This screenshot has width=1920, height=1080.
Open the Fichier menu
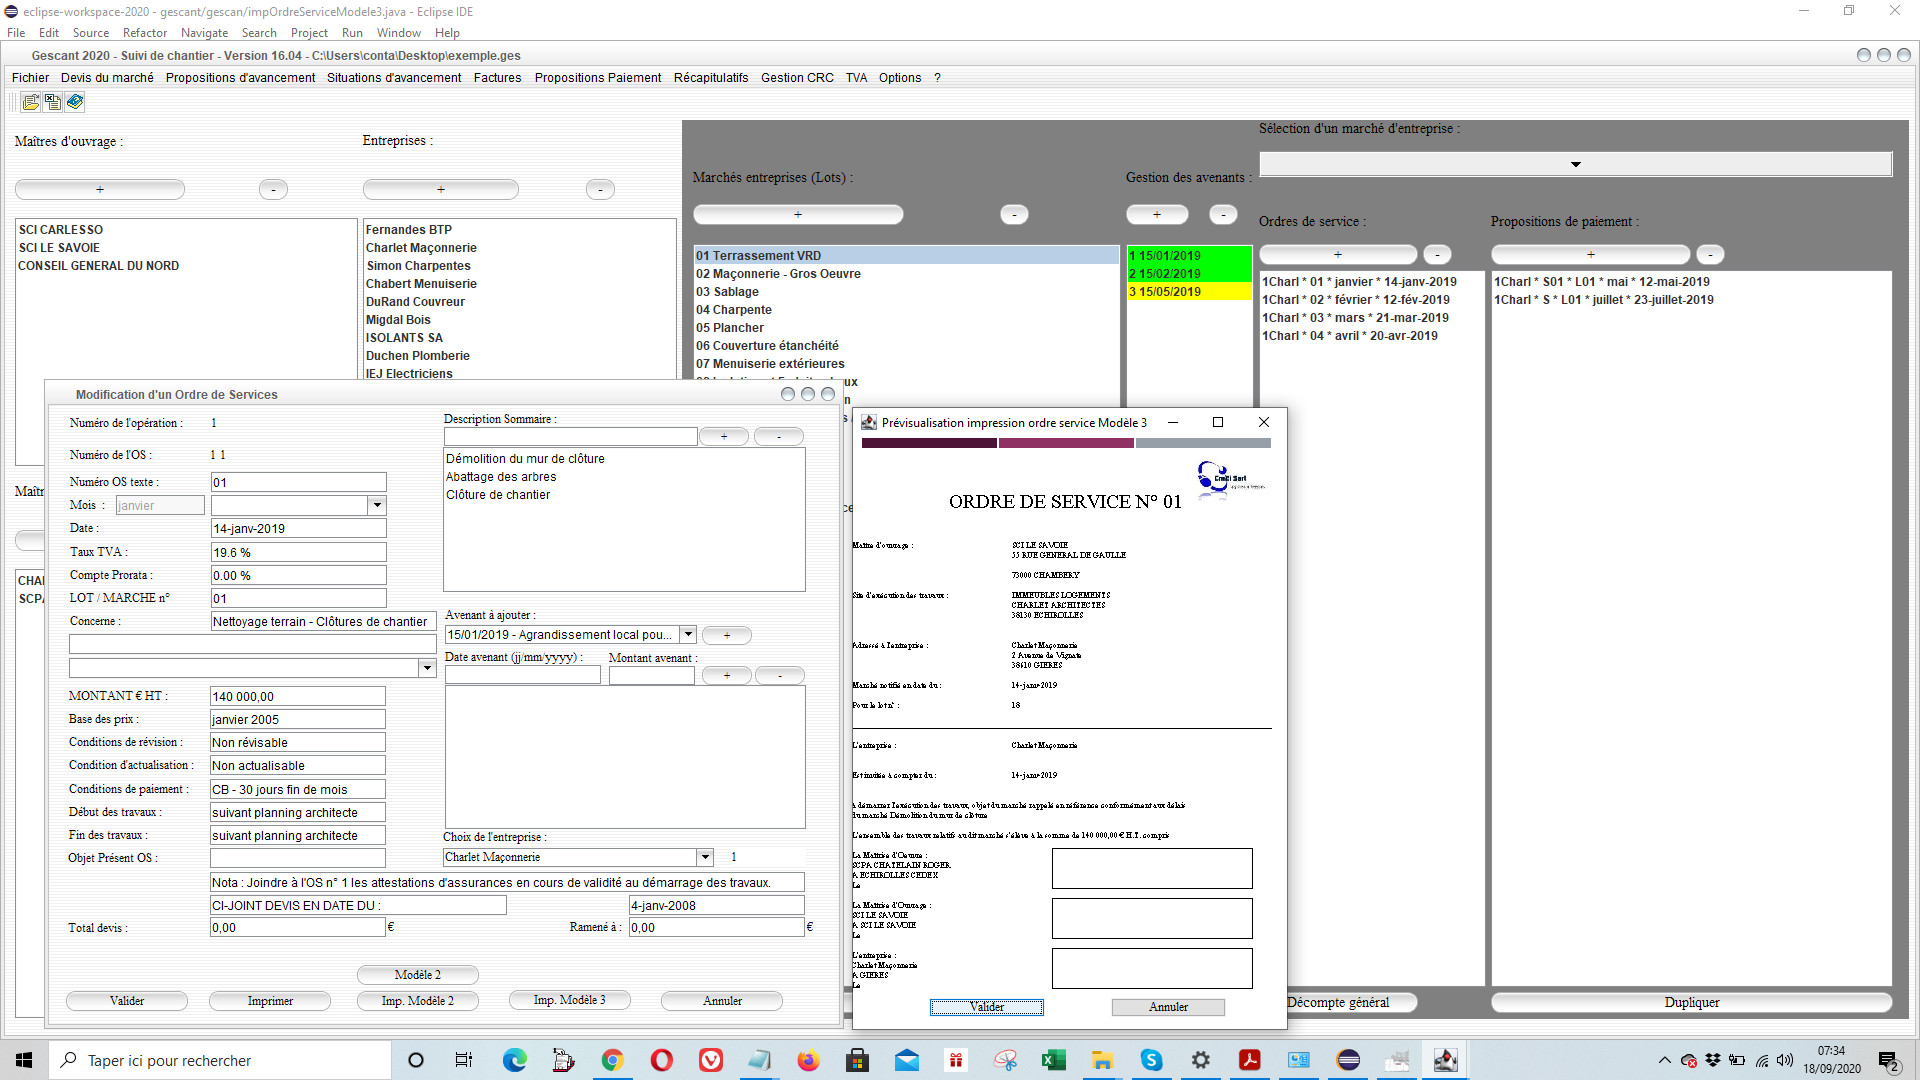pos(30,78)
